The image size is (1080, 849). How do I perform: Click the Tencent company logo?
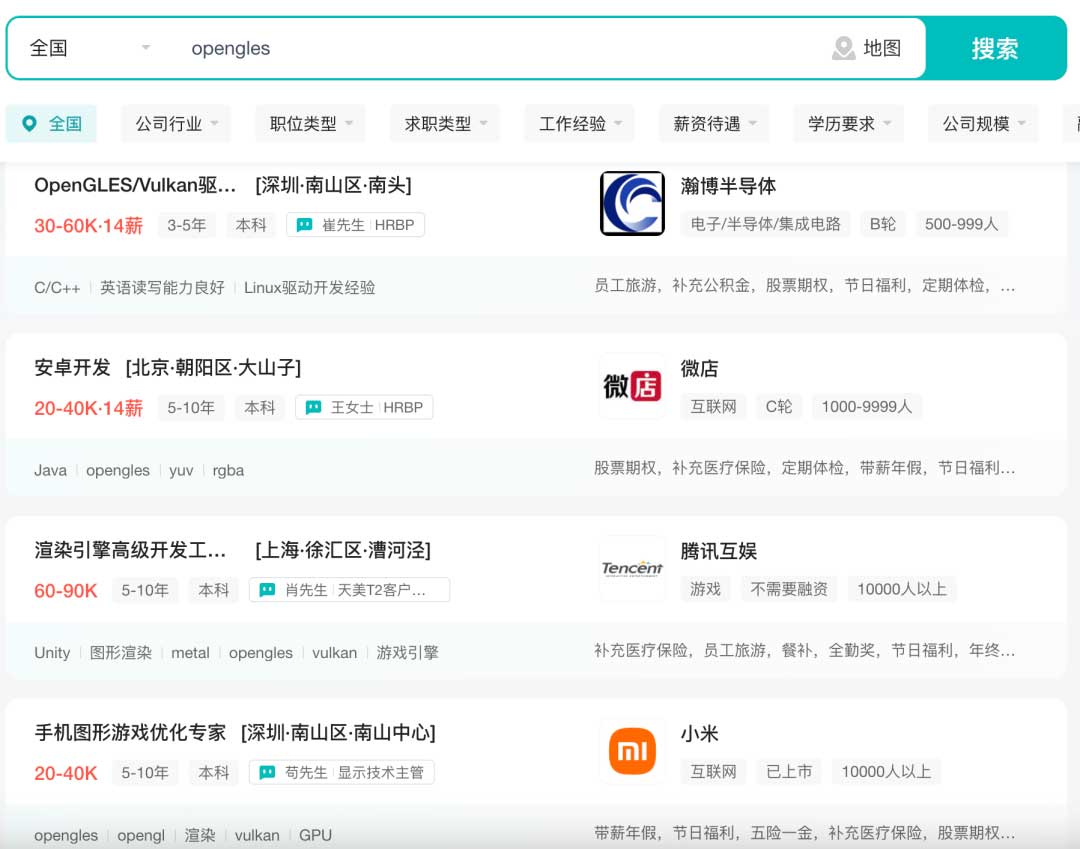632,568
